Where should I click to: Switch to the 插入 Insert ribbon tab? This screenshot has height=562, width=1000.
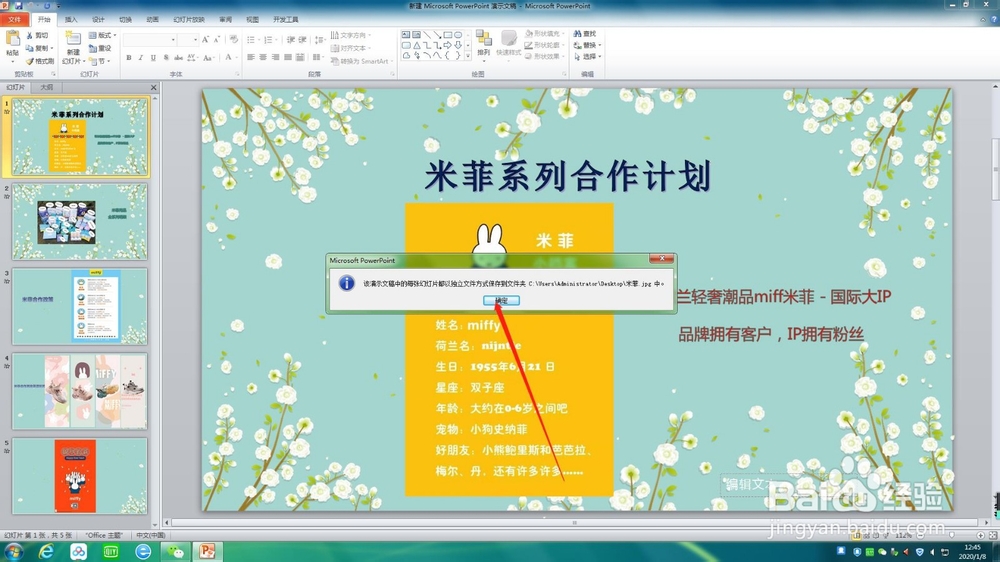click(71, 20)
